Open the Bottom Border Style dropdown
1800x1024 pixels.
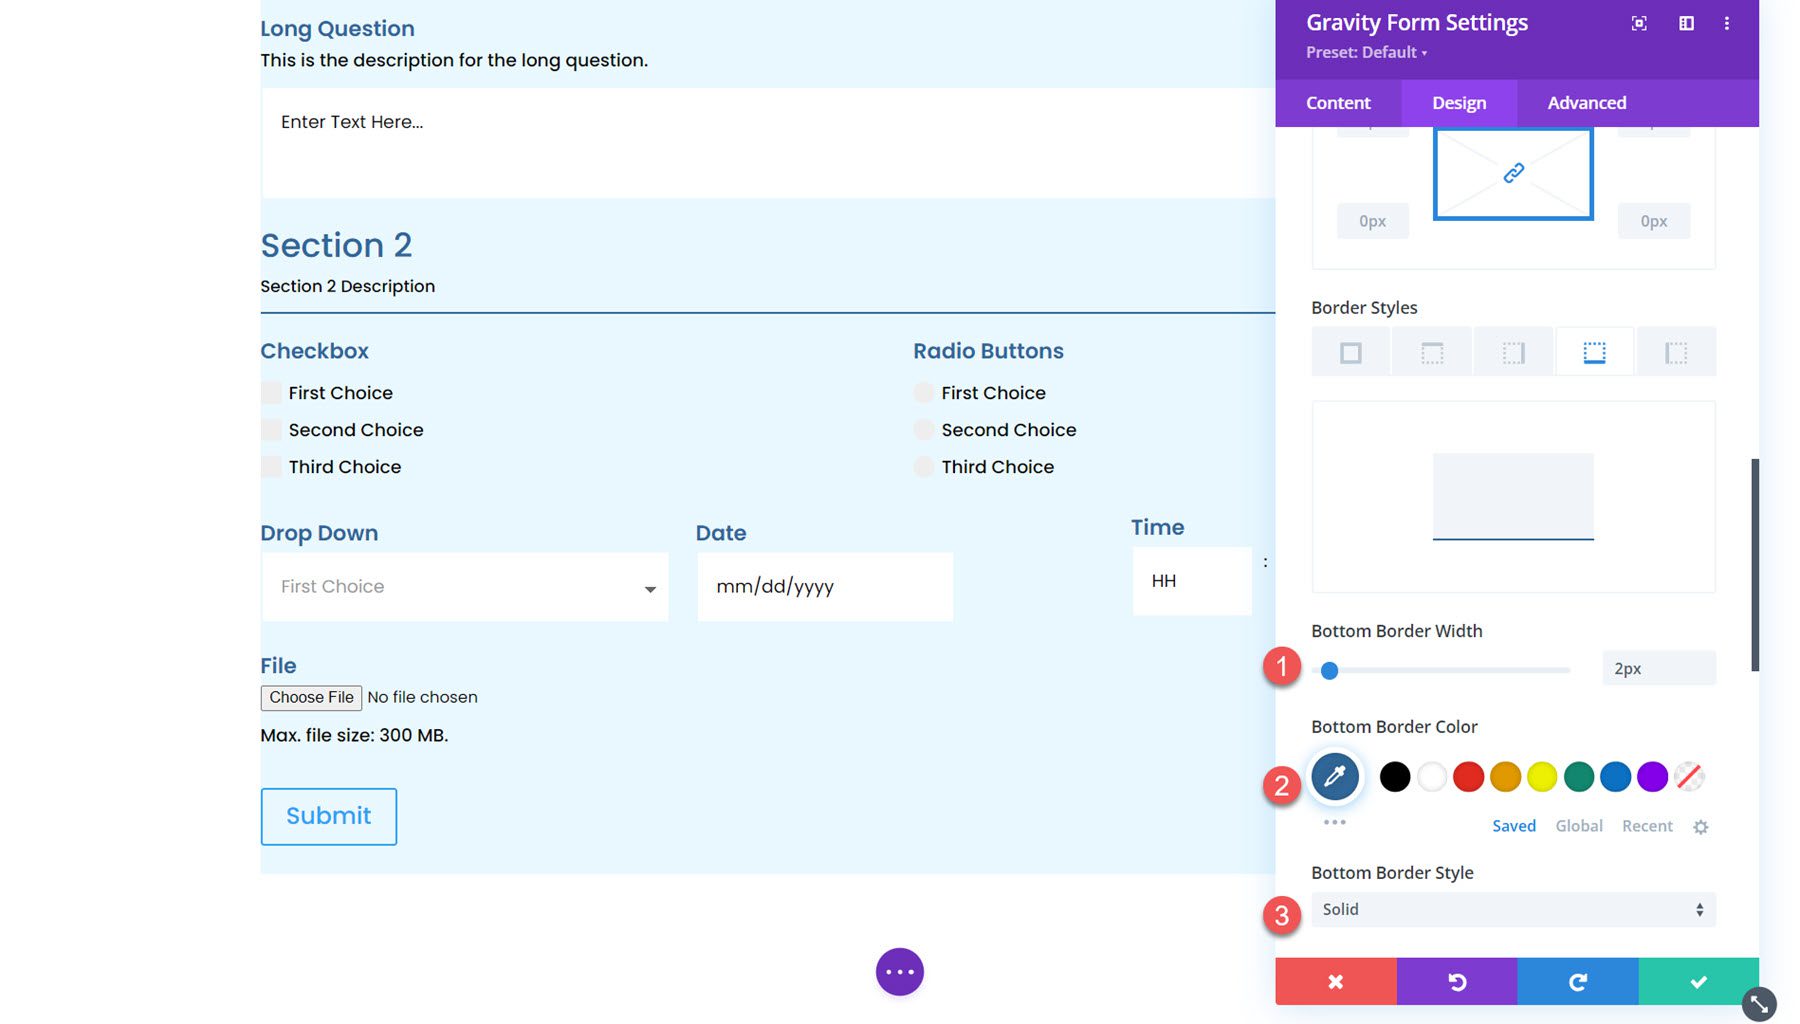coord(1512,909)
